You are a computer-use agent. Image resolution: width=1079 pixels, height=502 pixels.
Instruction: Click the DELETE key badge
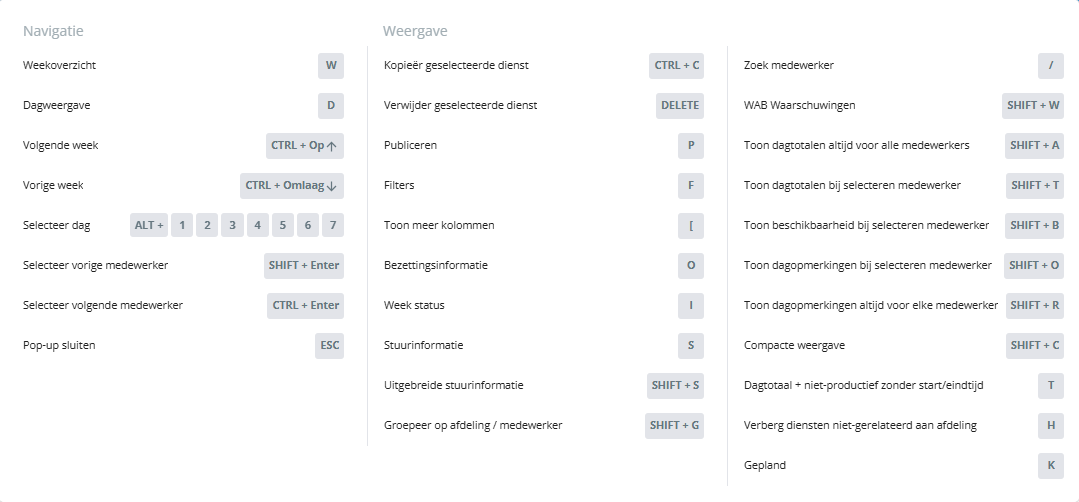coord(680,106)
